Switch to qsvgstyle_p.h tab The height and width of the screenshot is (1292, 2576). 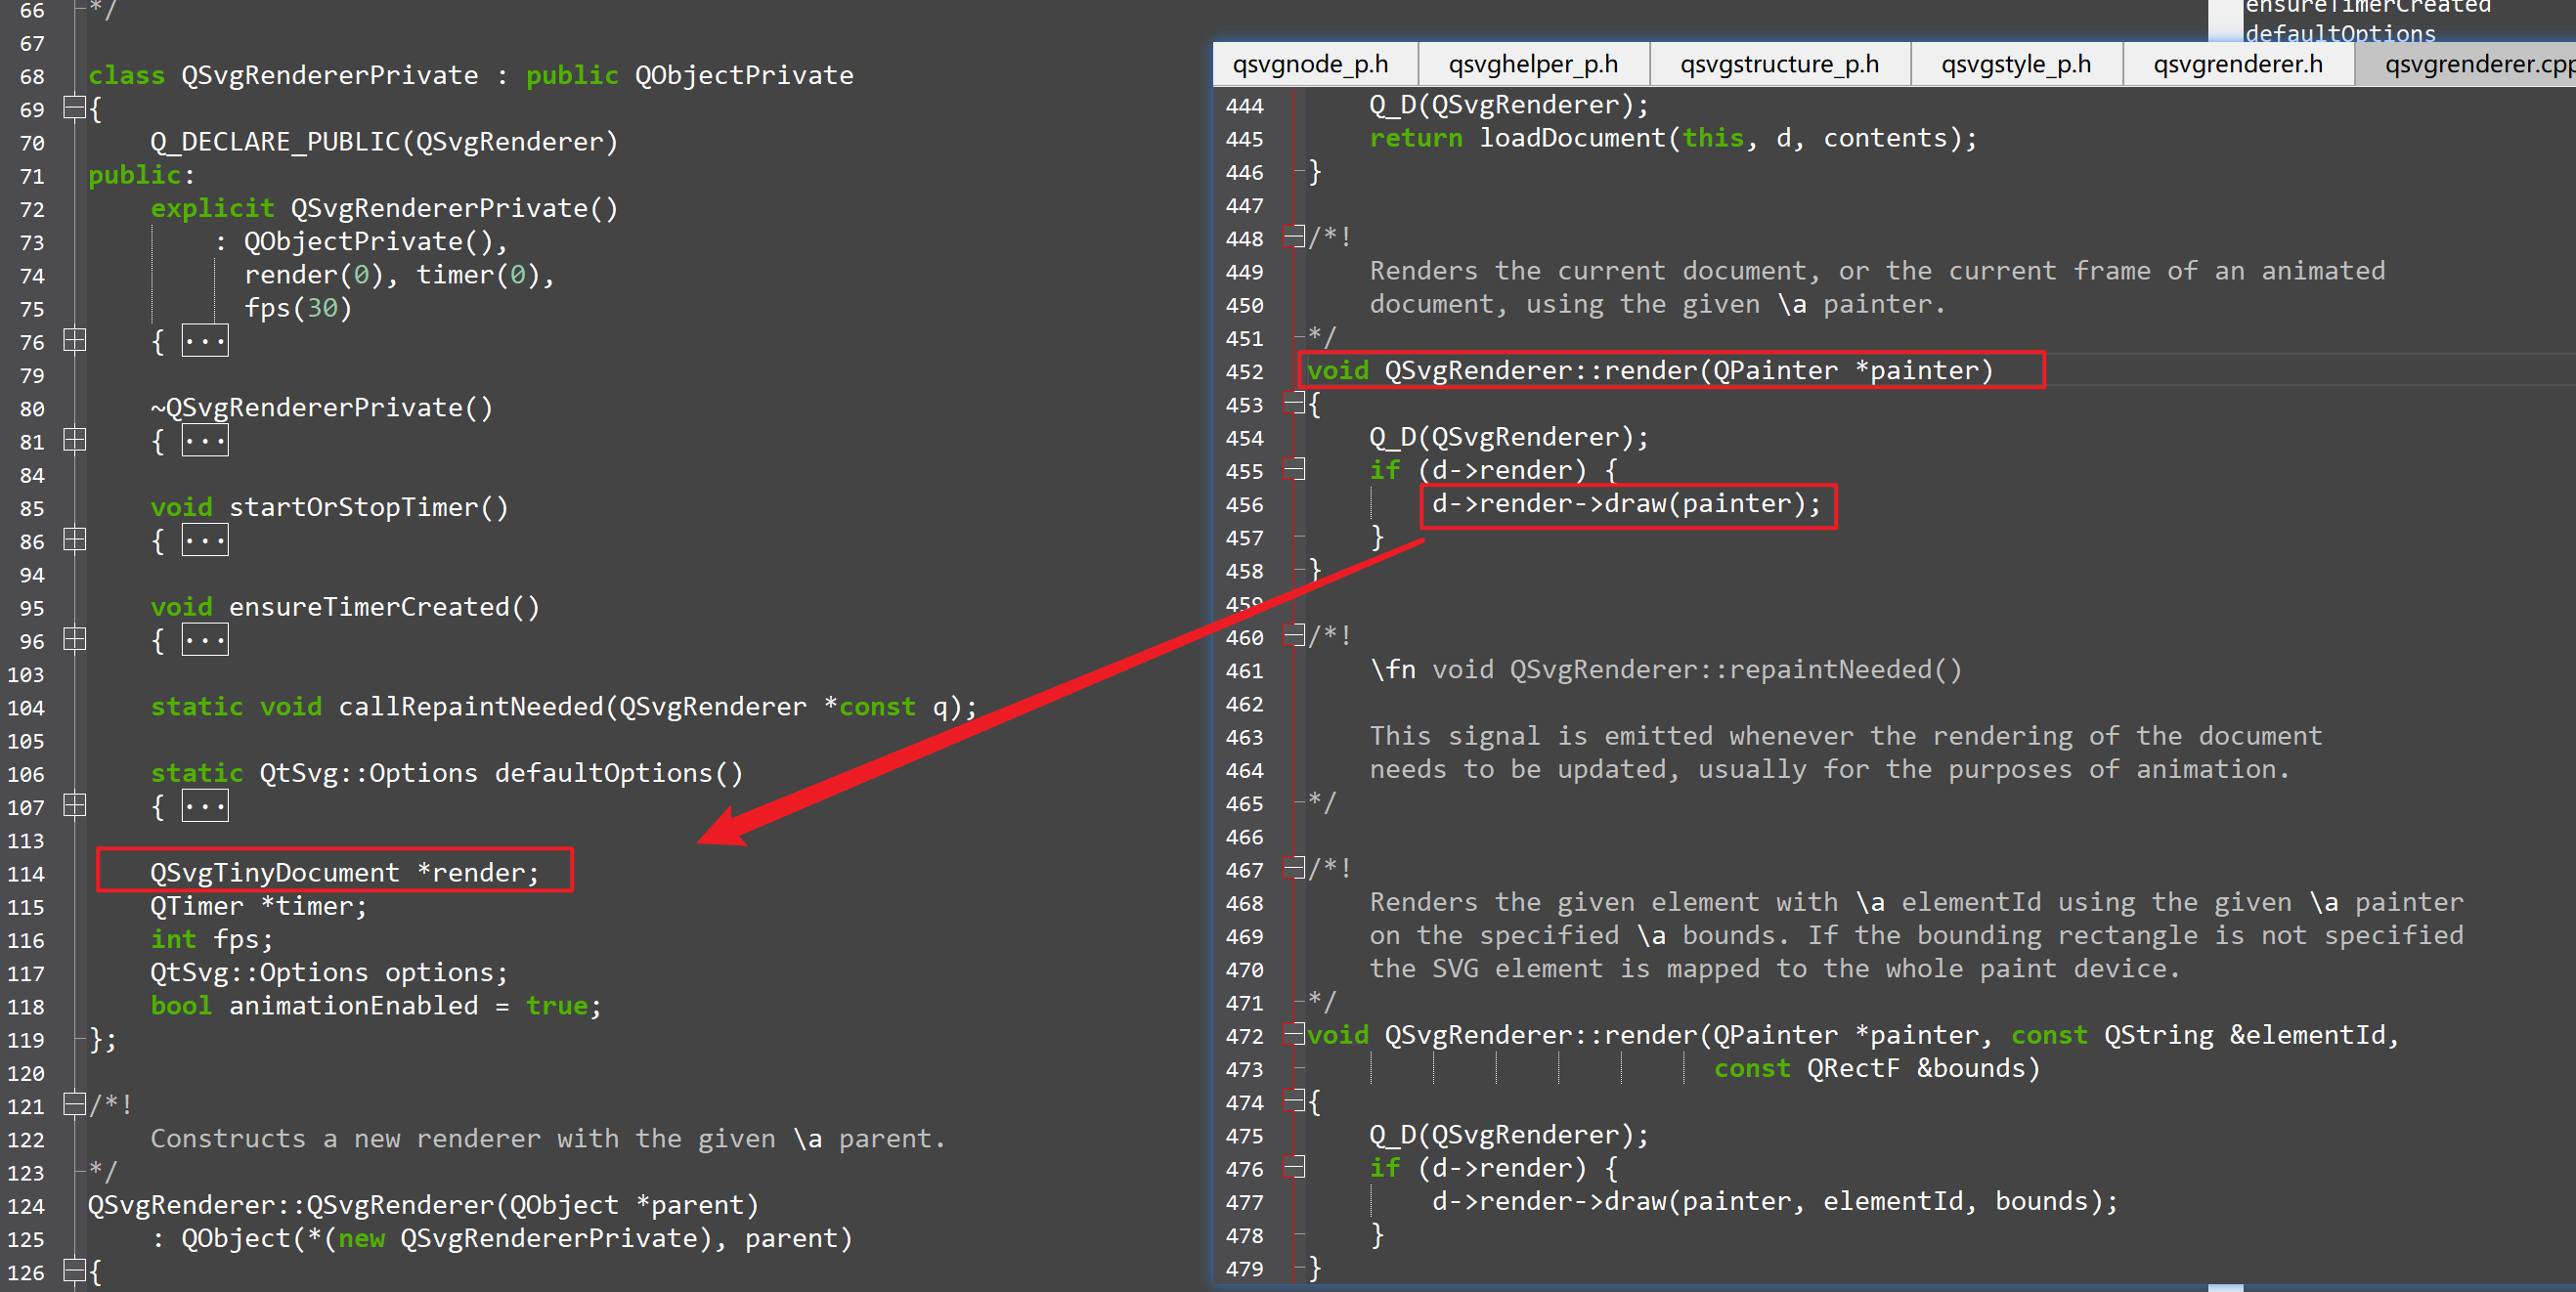pos(2015,65)
